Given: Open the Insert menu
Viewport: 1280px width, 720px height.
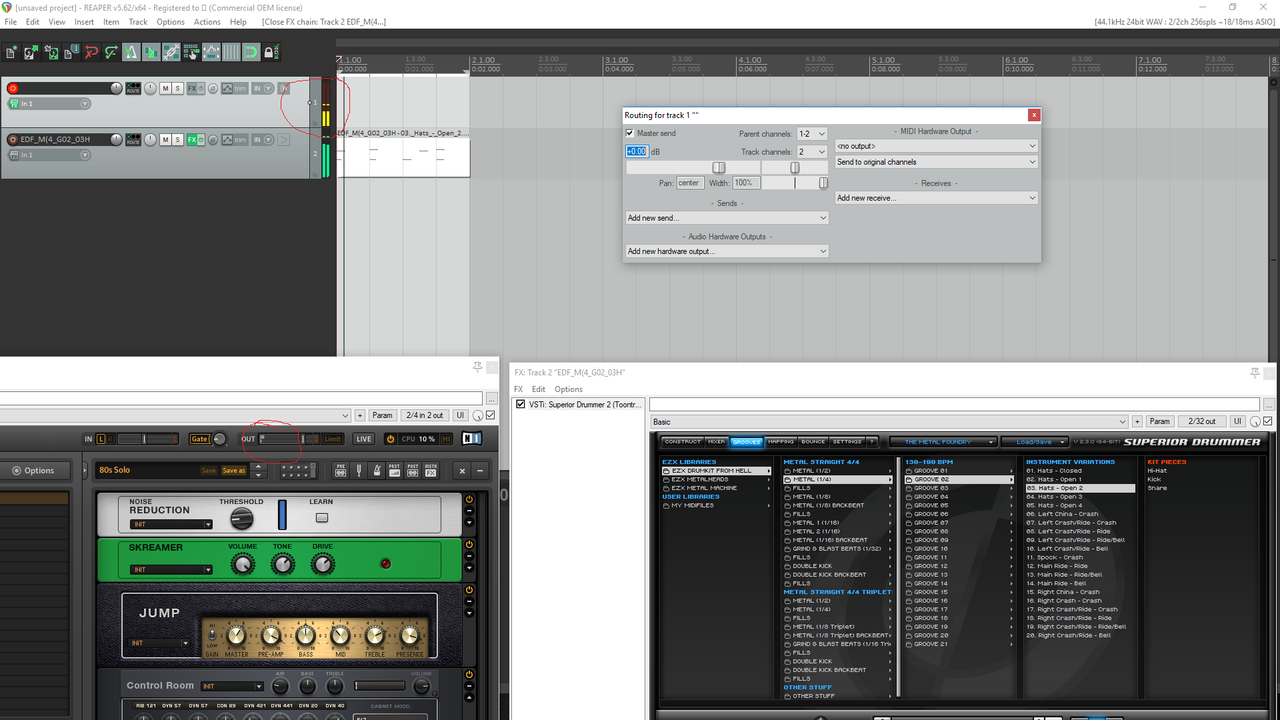Looking at the screenshot, I should (84, 21).
